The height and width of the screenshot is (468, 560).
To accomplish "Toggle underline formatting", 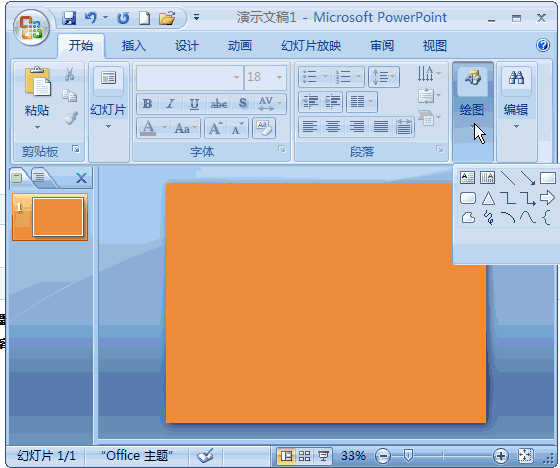I will tap(194, 104).
